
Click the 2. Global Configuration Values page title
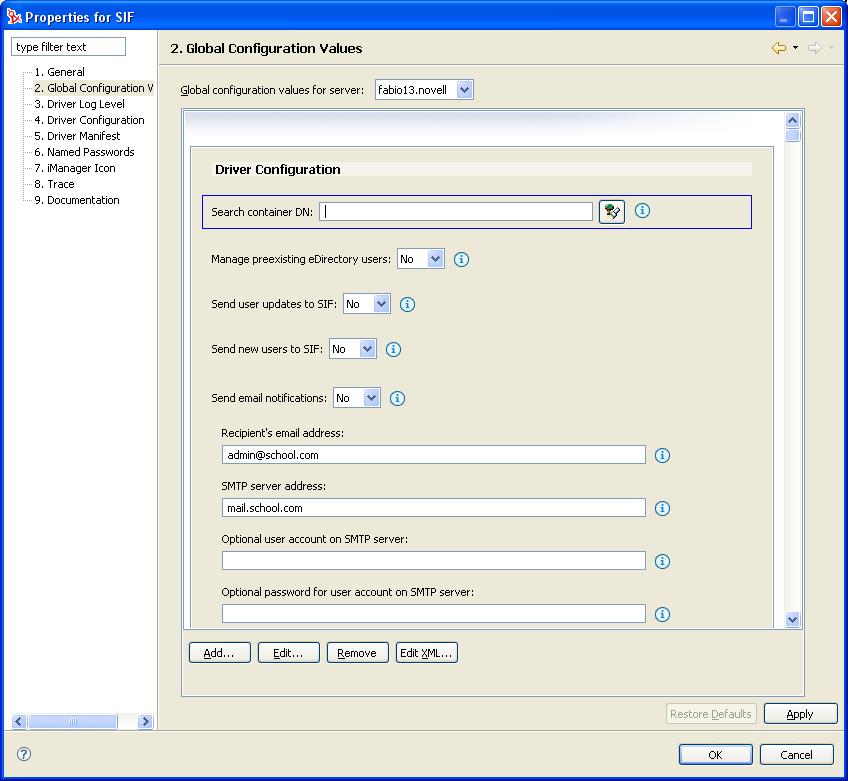[x=266, y=48]
